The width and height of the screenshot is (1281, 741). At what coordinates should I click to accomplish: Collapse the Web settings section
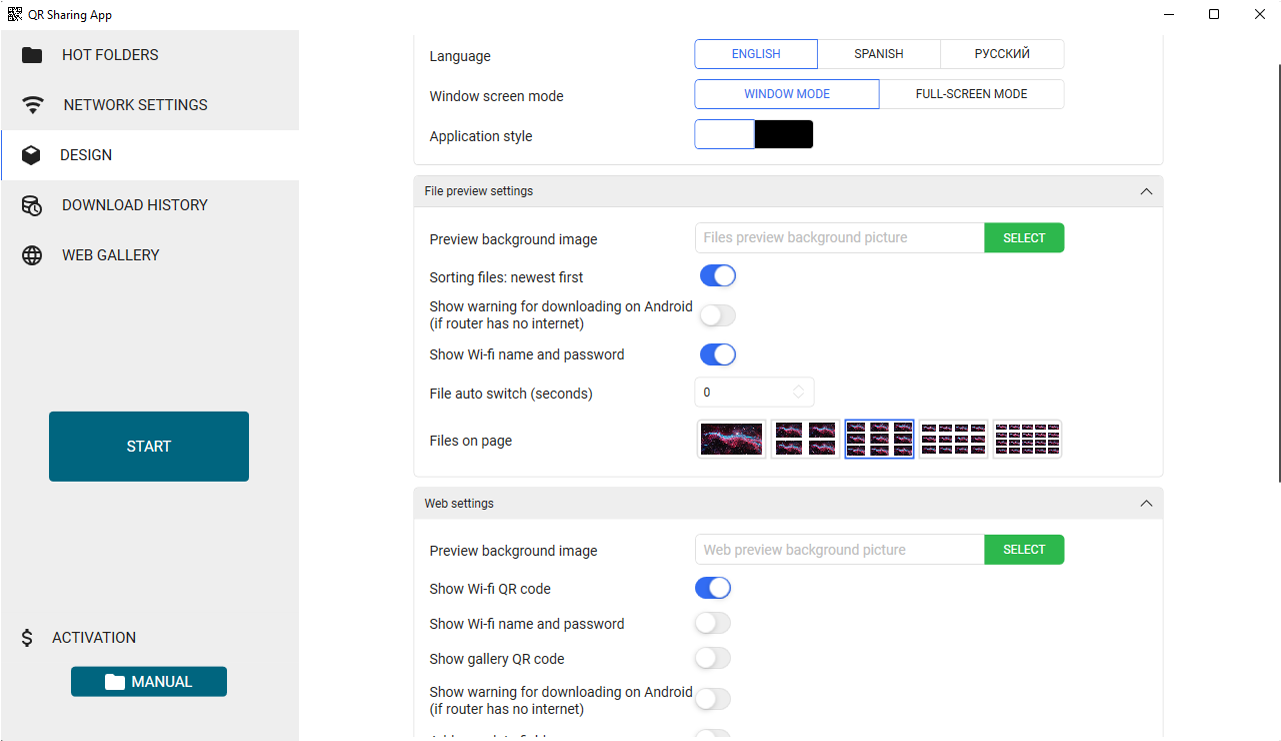click(1146, 503)
